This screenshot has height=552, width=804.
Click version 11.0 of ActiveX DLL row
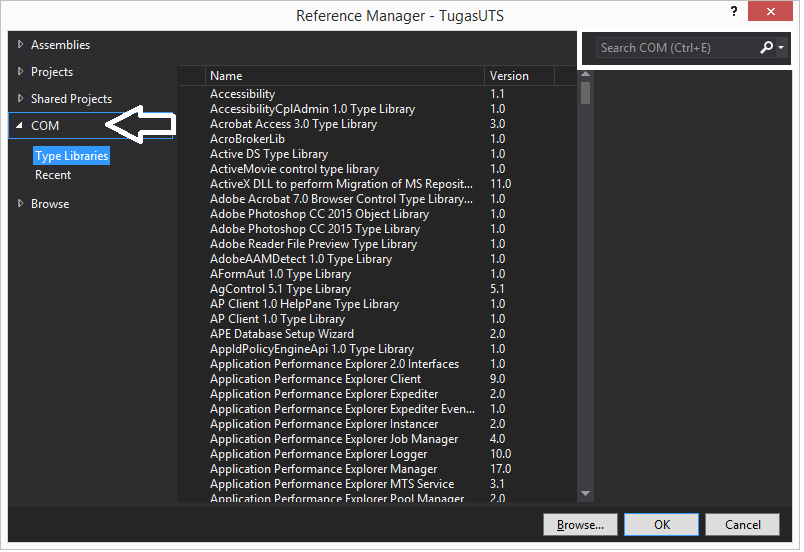[x=500, y=184]
